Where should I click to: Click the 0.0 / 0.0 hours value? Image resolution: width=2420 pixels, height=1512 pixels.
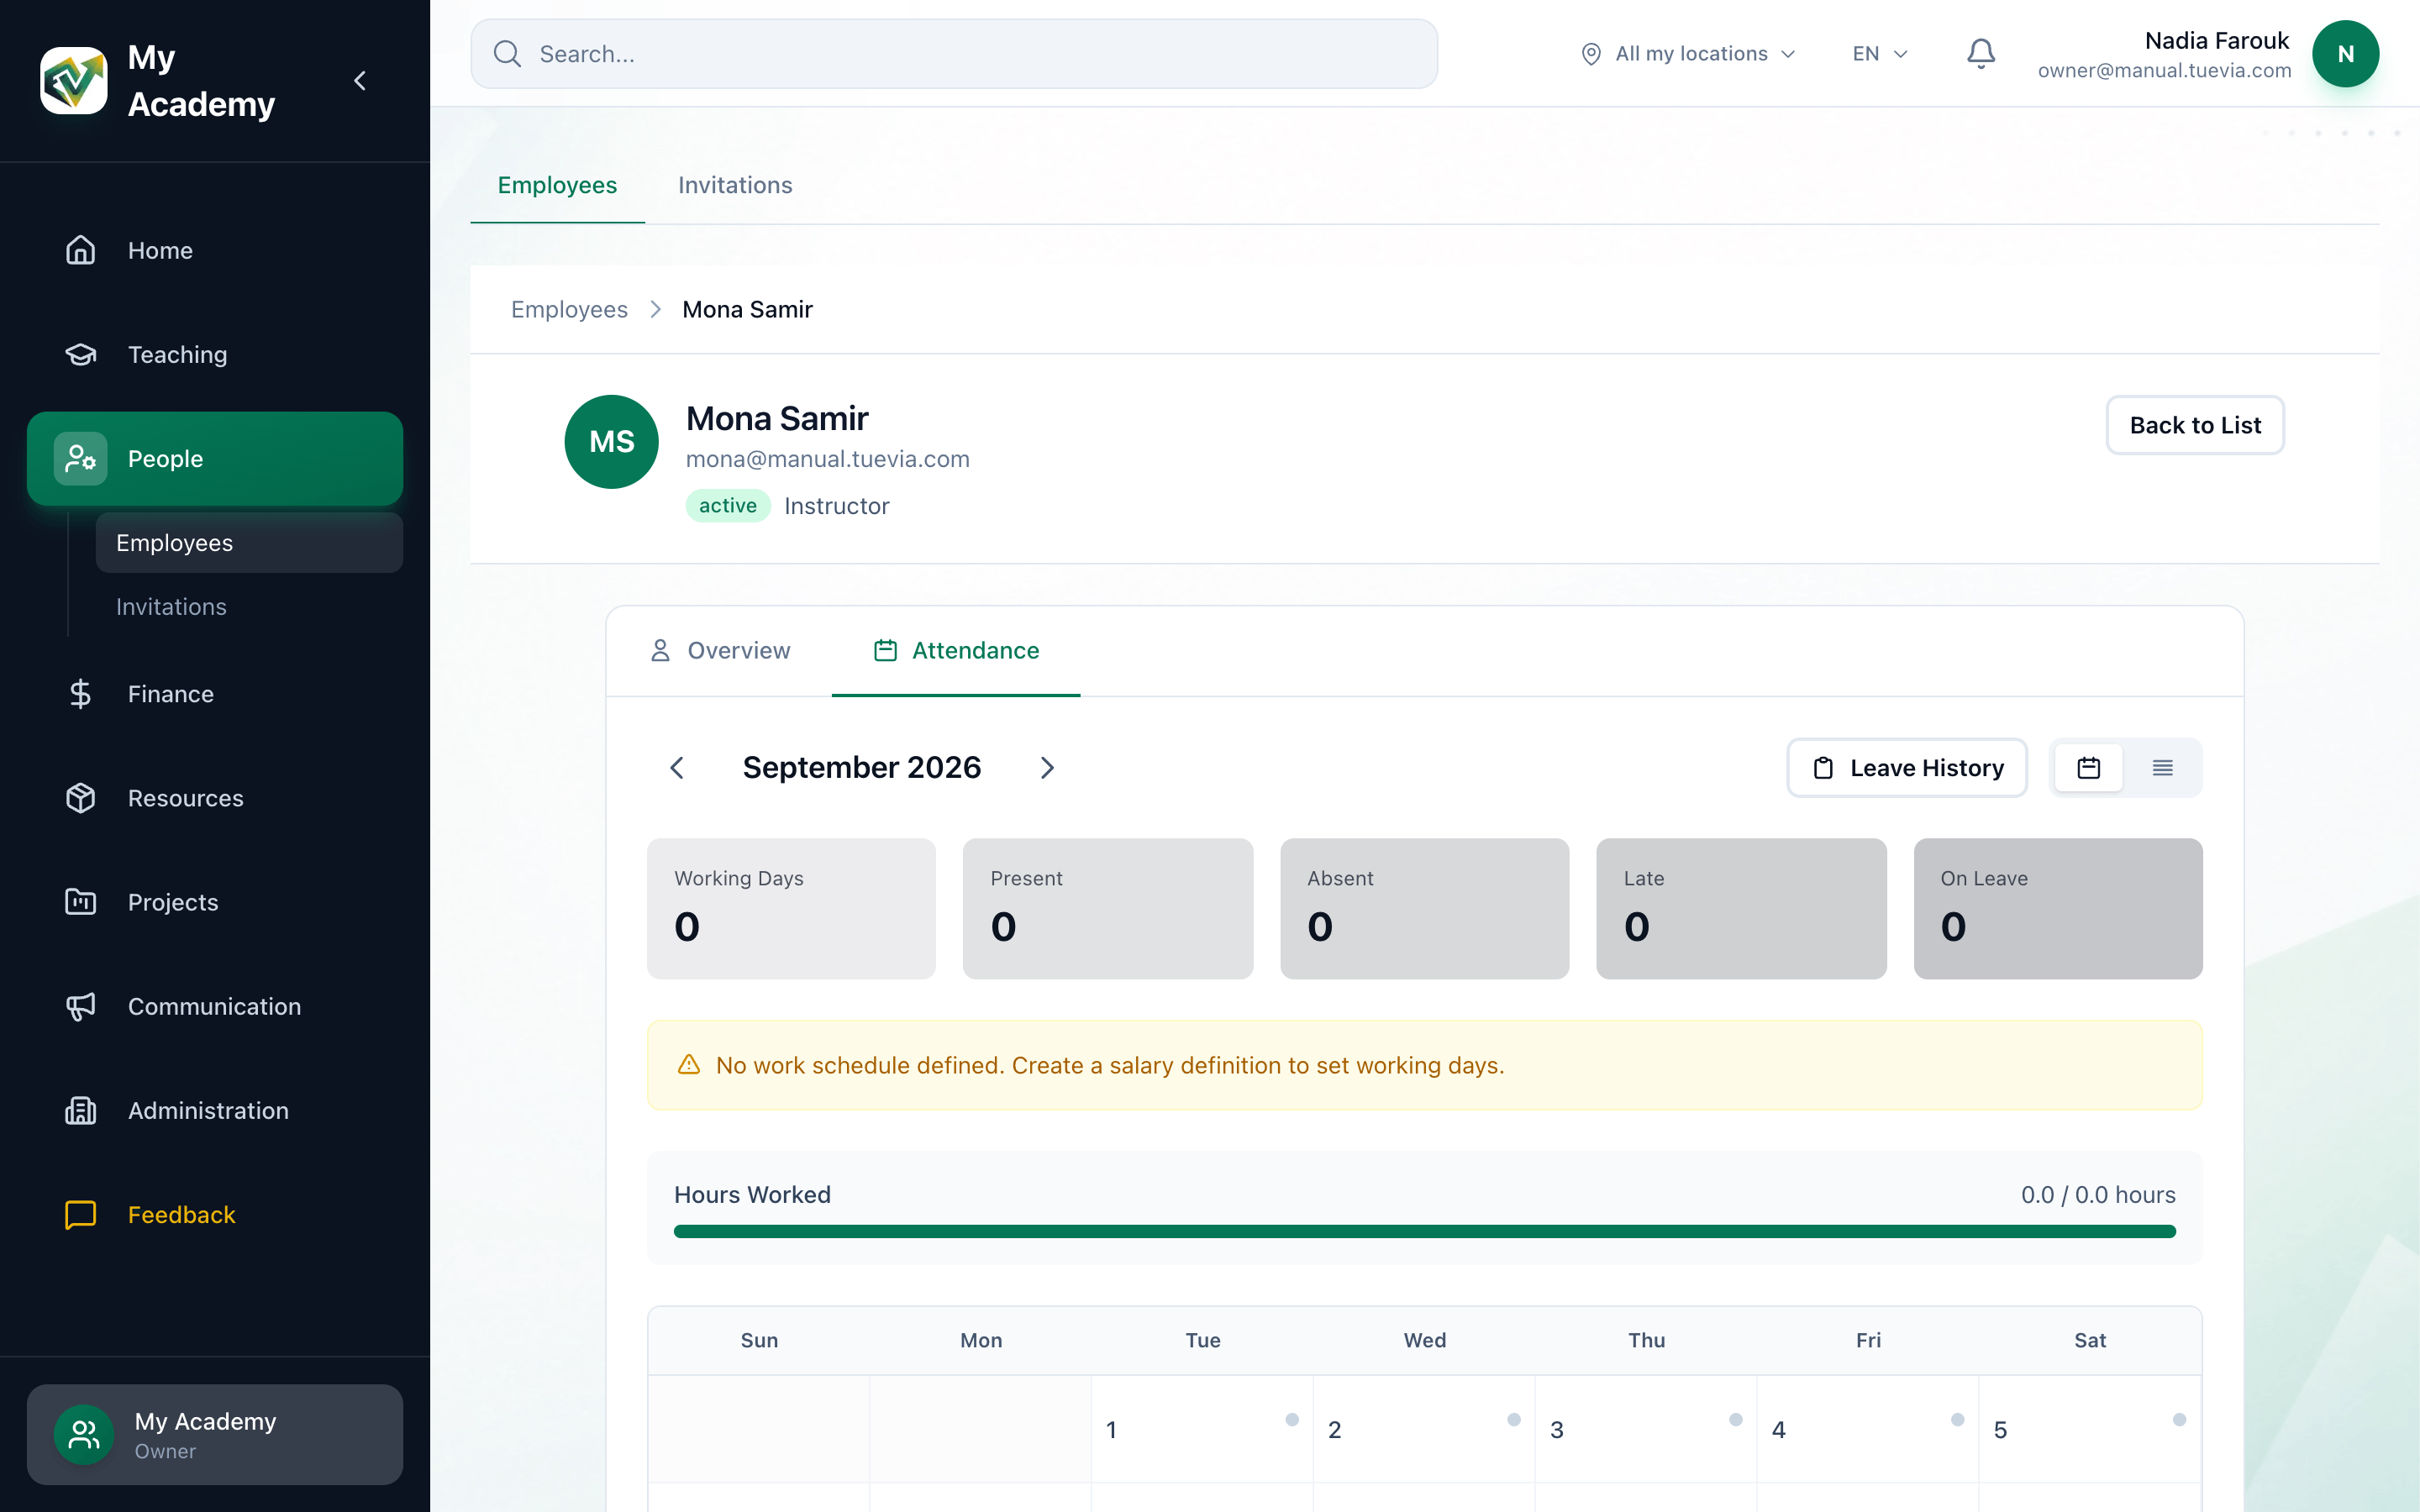2098,1195
